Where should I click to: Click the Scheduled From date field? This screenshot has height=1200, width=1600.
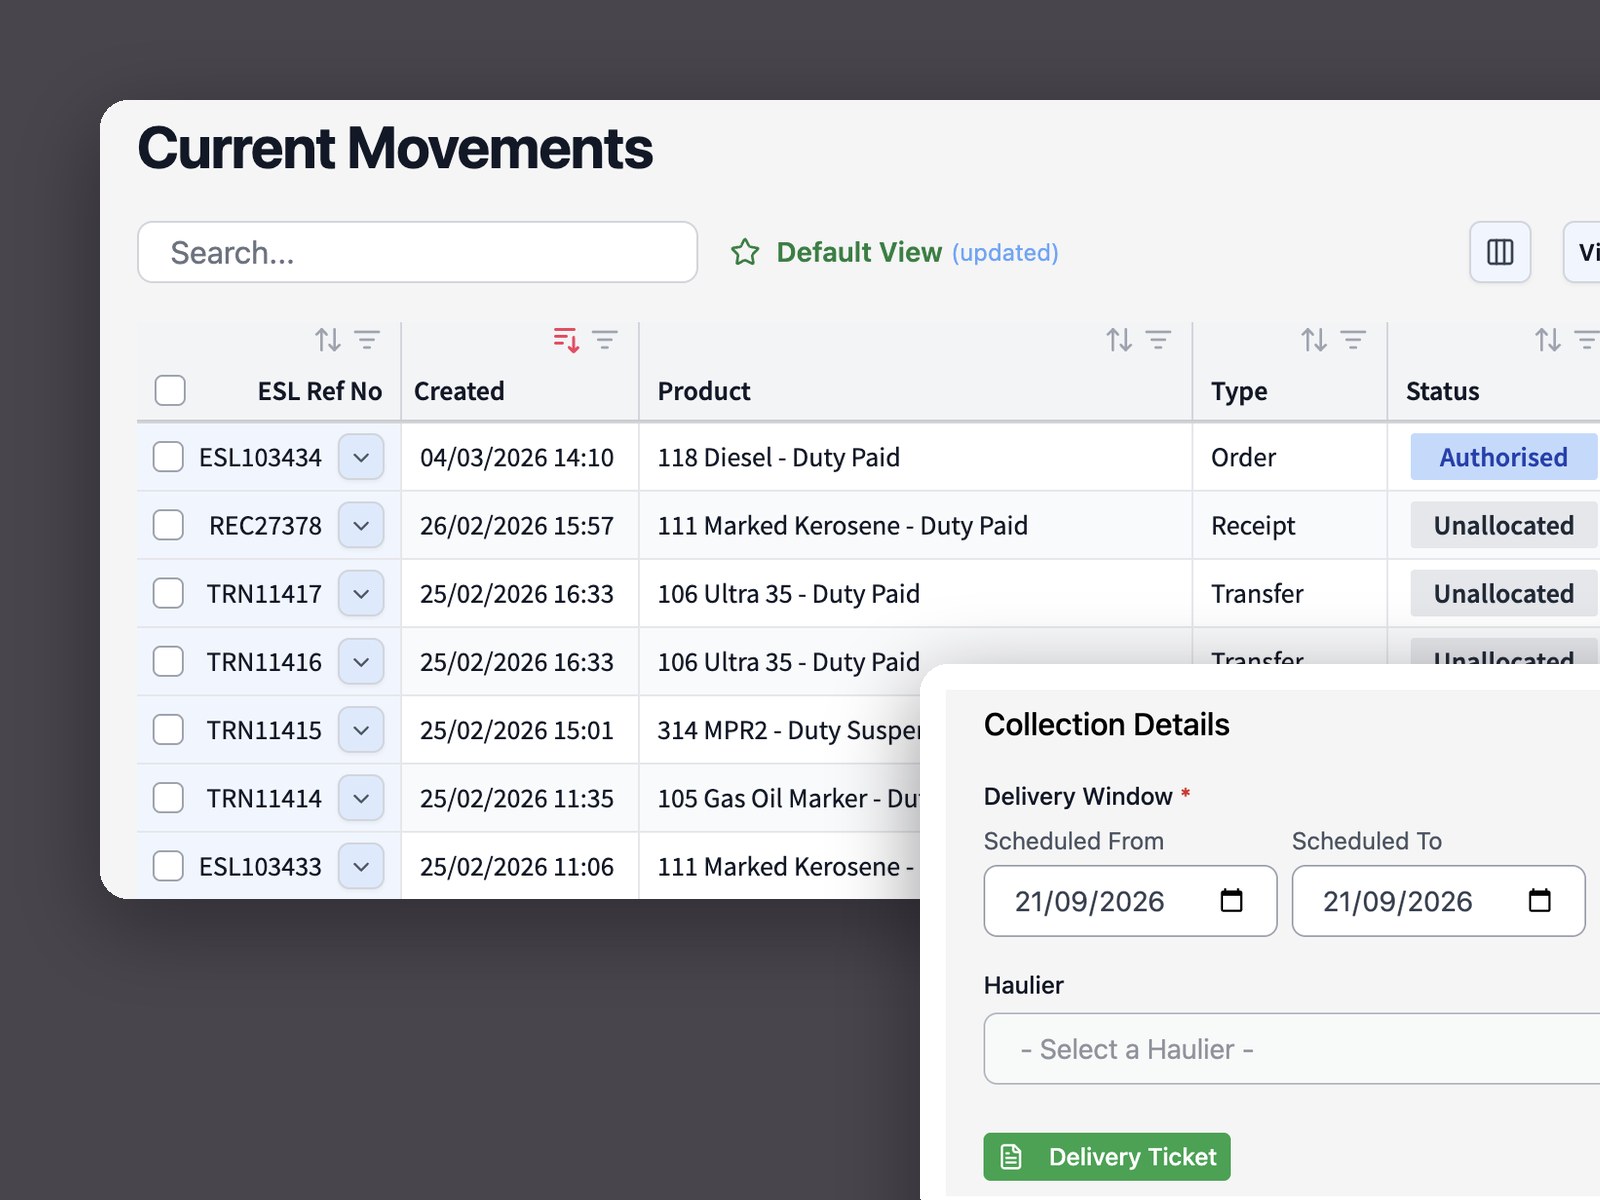[1130, 901]
